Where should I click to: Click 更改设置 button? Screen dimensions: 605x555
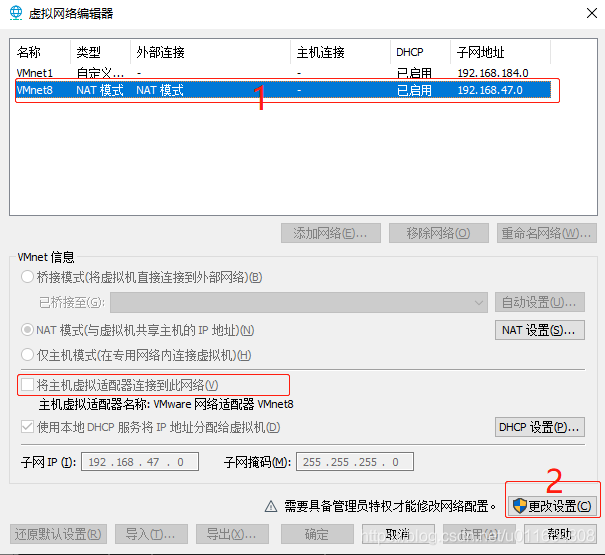(x=552, y=506)
